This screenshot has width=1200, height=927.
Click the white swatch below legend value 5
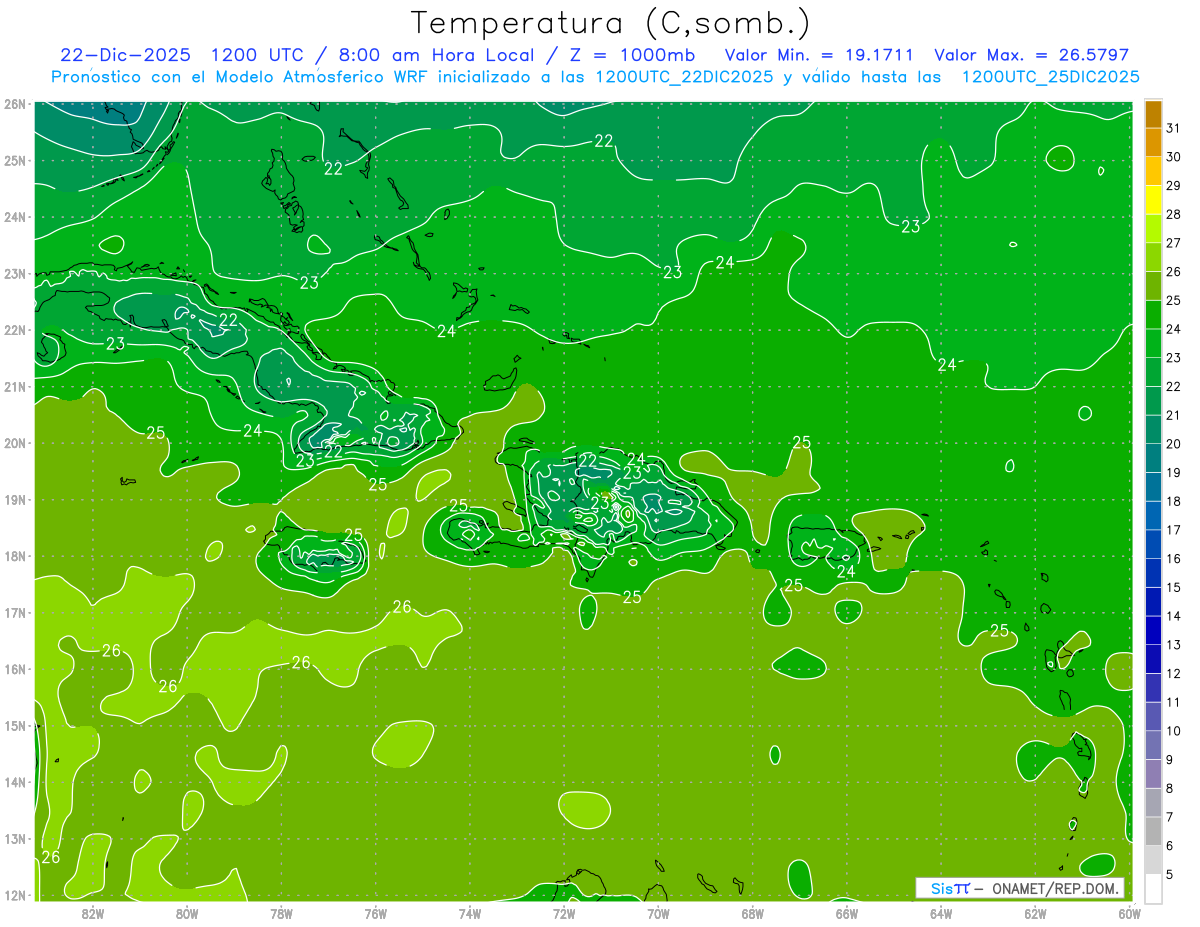click(1153, 888)
